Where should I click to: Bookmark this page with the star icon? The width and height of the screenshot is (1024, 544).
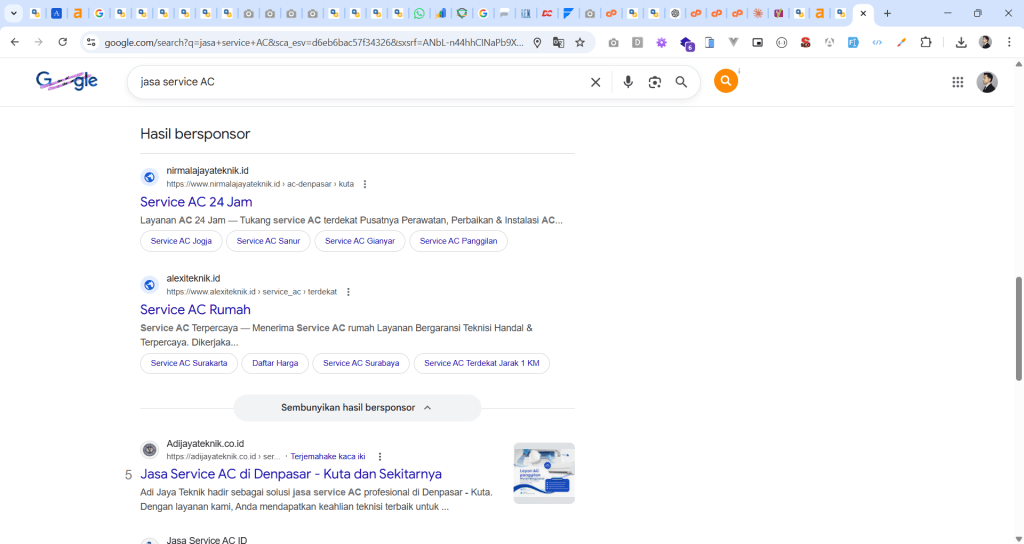(x=580, y=43)
